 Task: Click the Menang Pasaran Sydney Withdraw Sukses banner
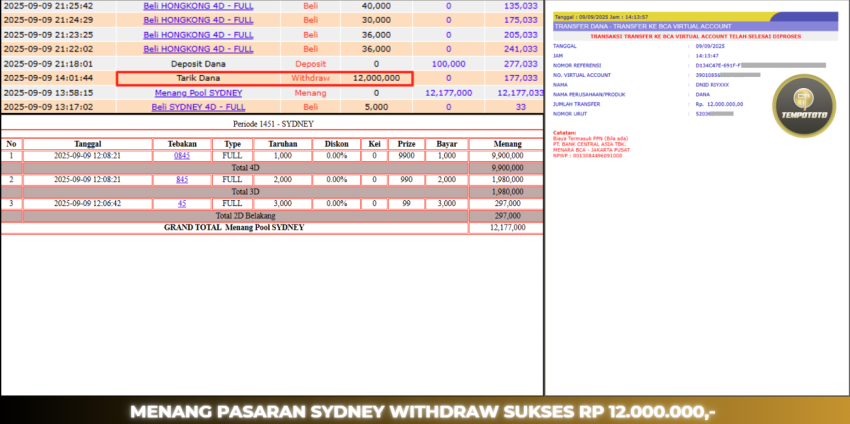point(423,412)
